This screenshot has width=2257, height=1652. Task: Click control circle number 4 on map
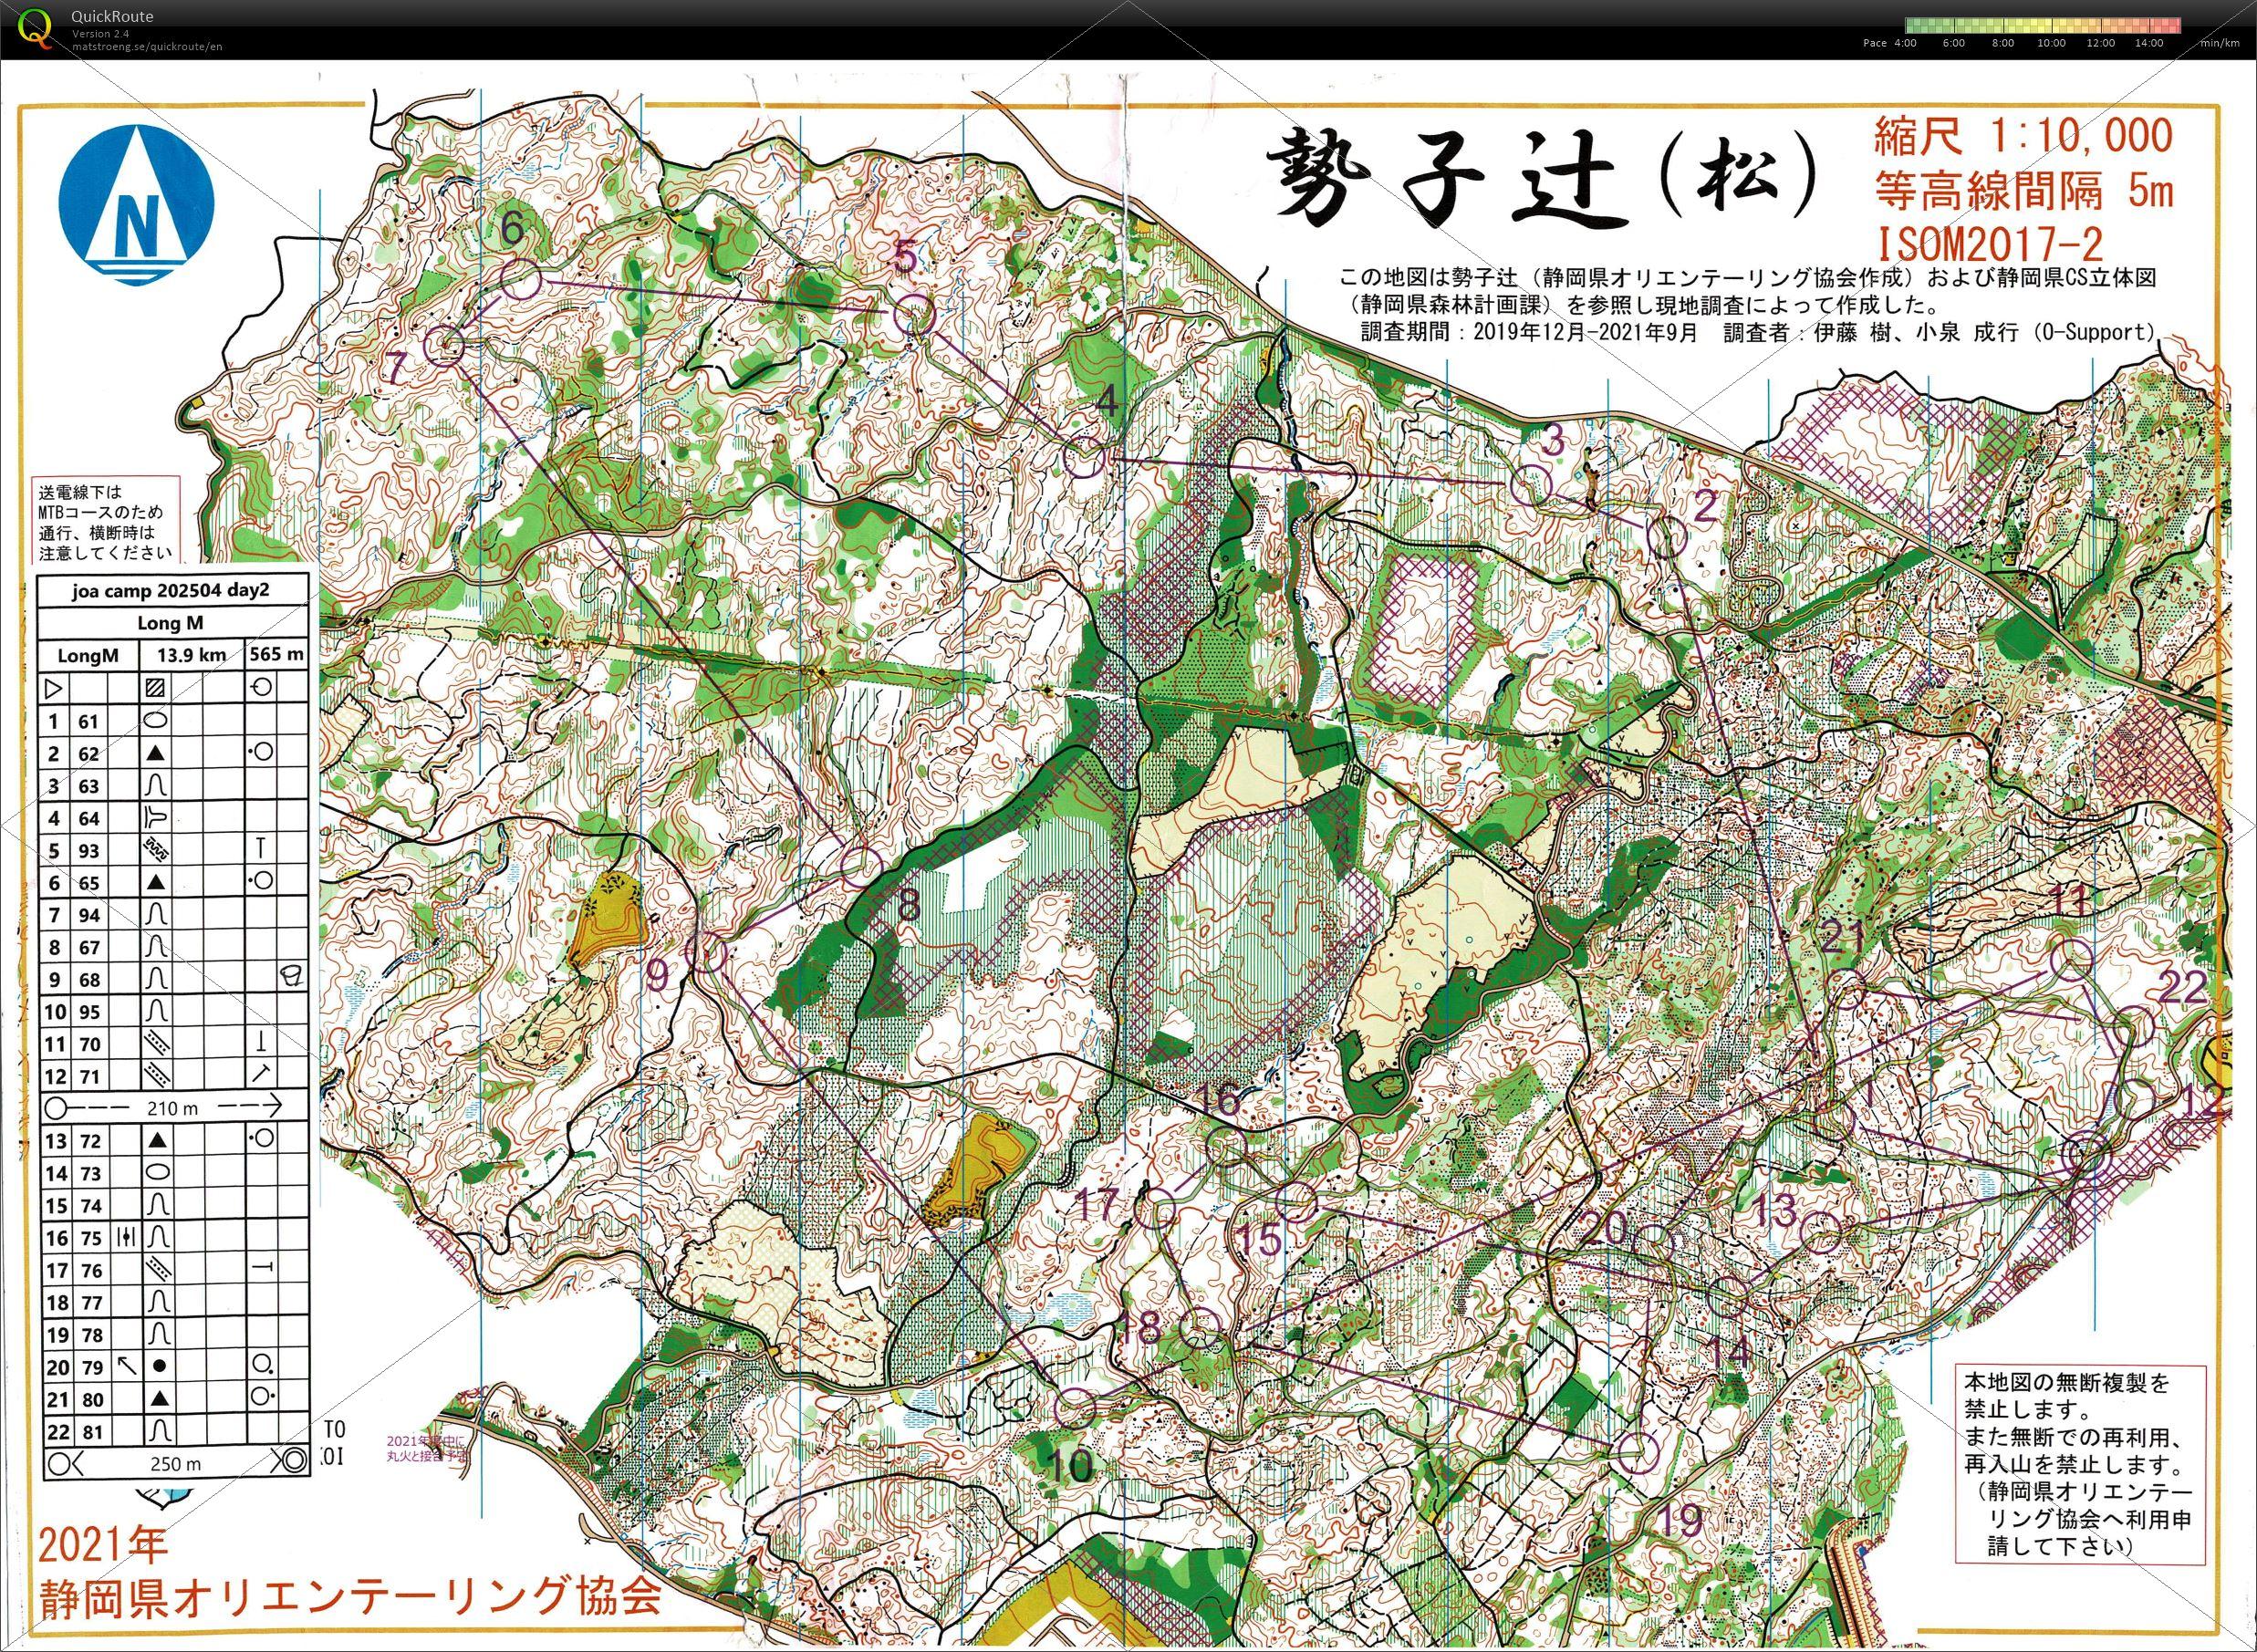click(1083, 459)
